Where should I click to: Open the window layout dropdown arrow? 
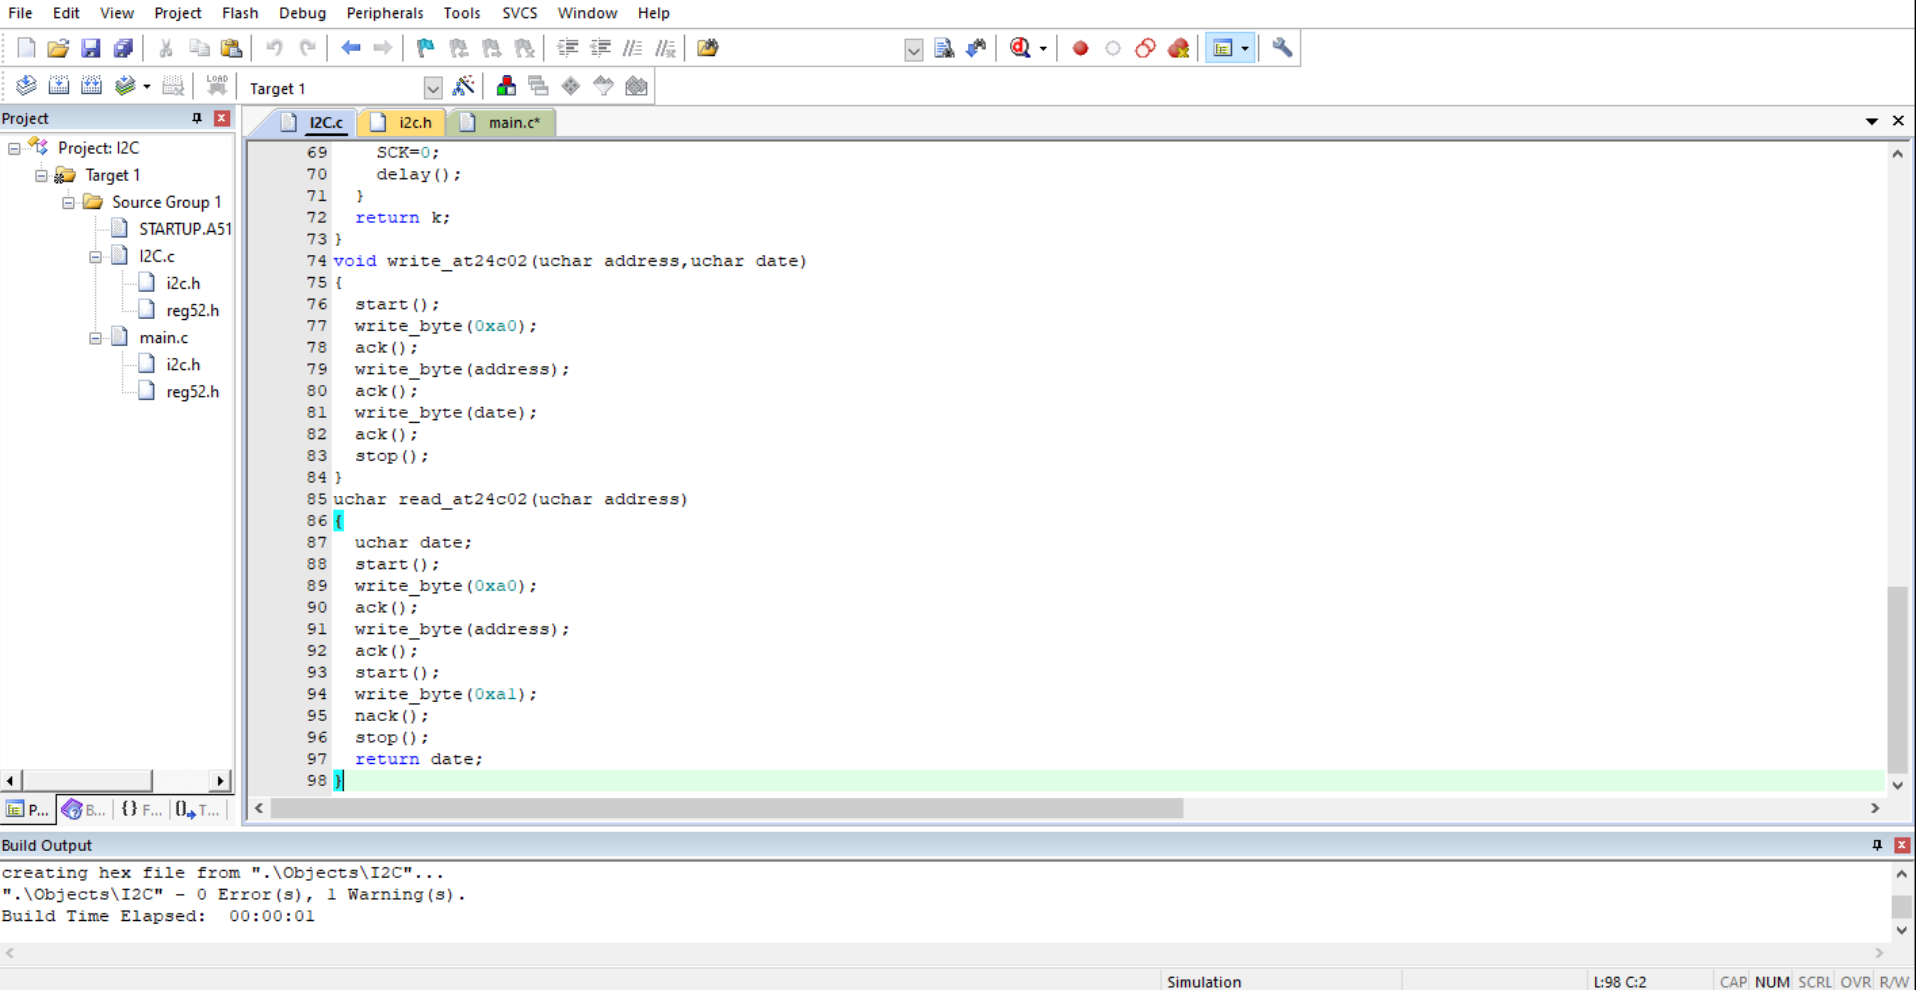click(1245, 48)
